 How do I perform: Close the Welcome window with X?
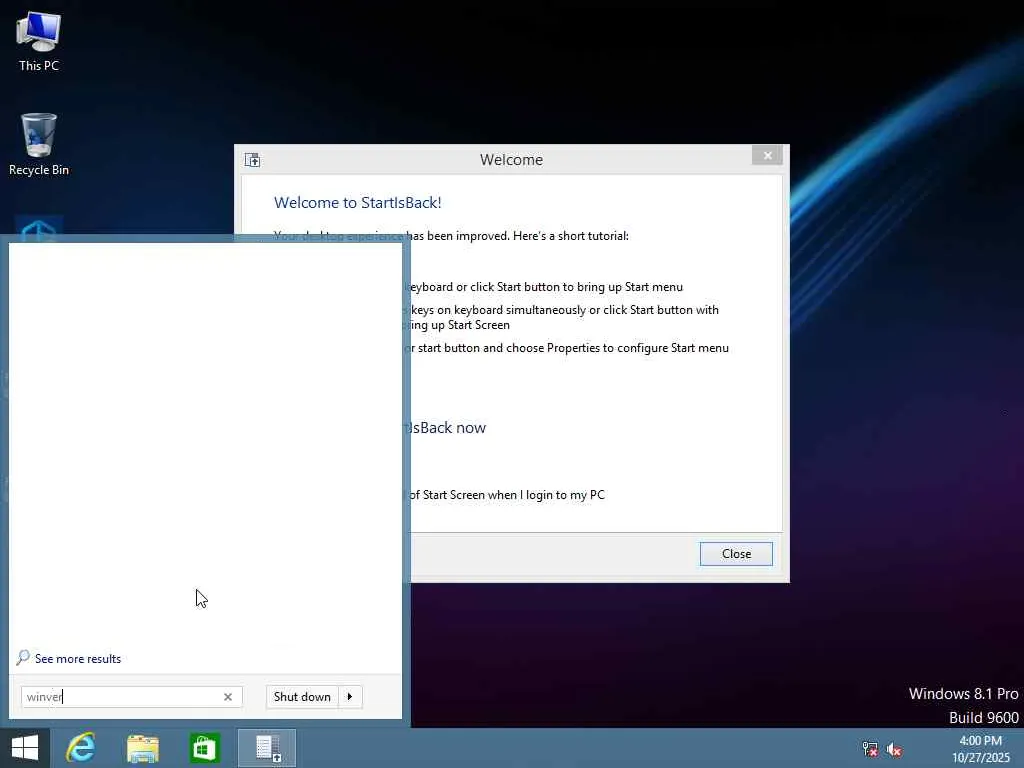tap(767, 155)
